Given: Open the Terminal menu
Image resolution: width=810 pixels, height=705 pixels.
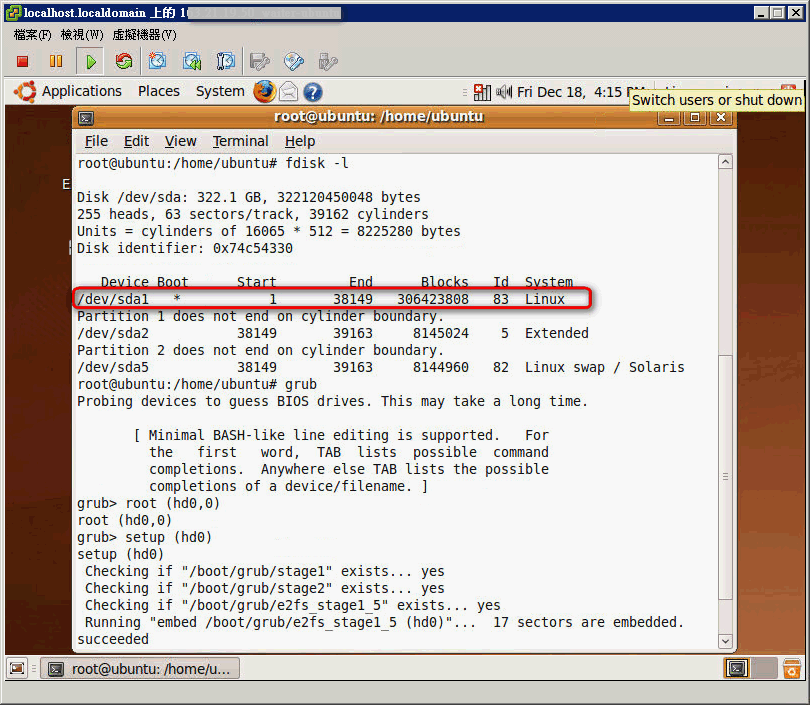Looking at the screenshot, I should 240,141.
